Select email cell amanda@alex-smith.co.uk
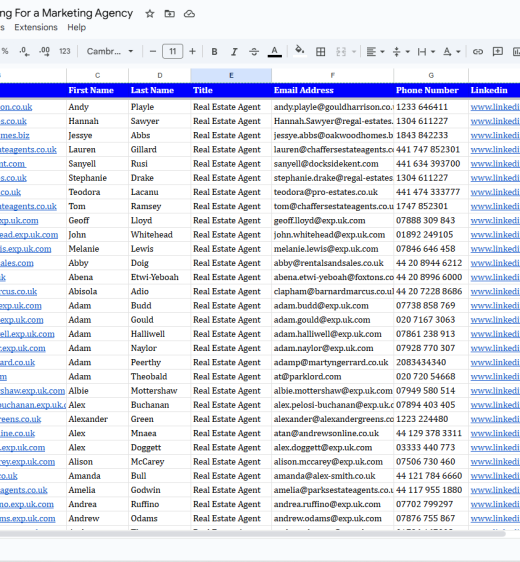Viewport: 520px width, 562px height. 333,476
